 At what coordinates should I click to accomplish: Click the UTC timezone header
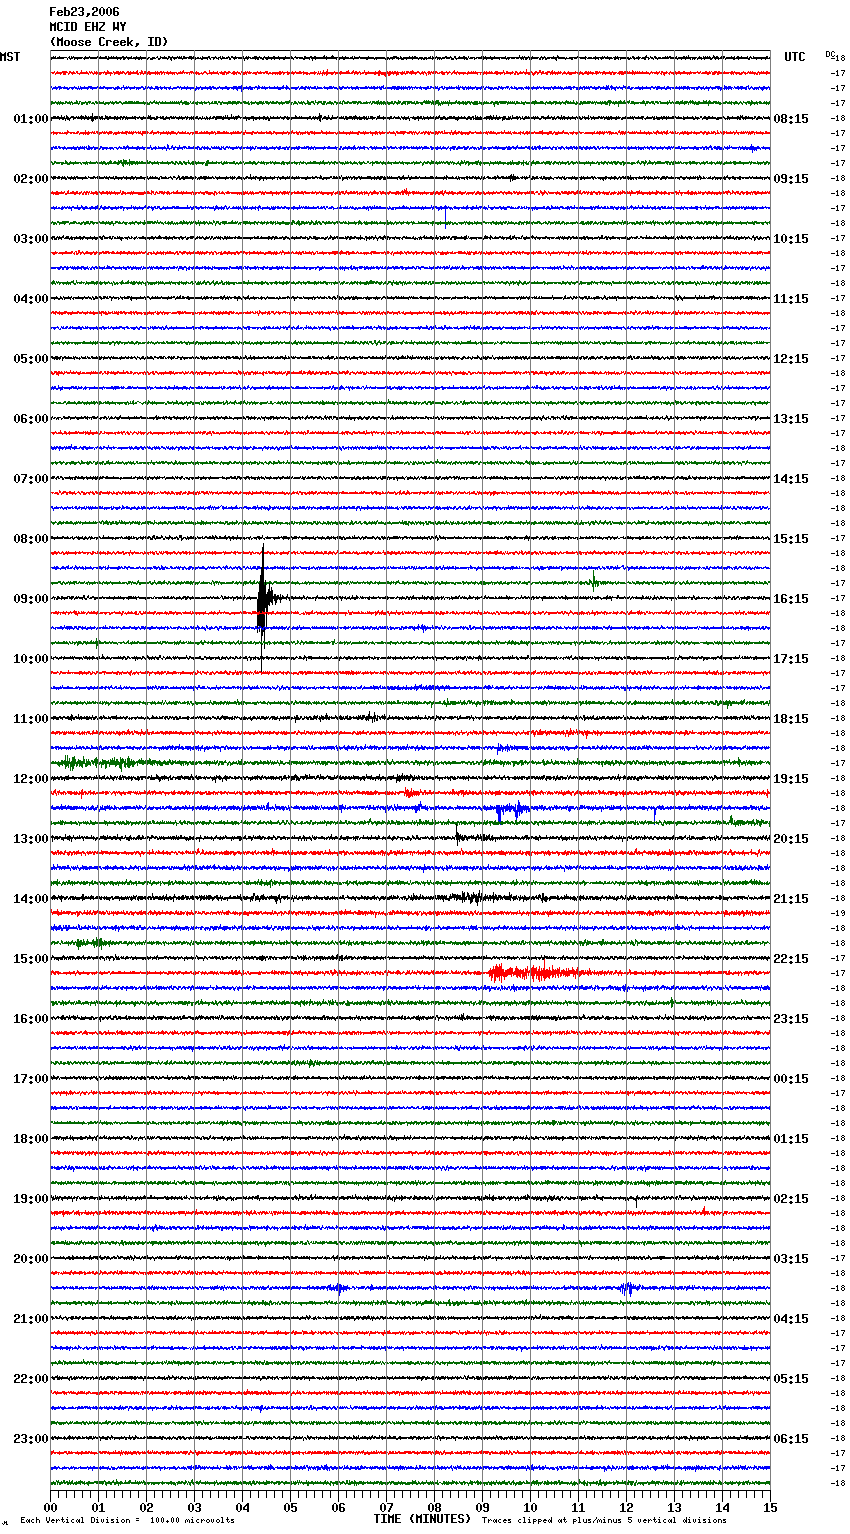tap(795, 57)
